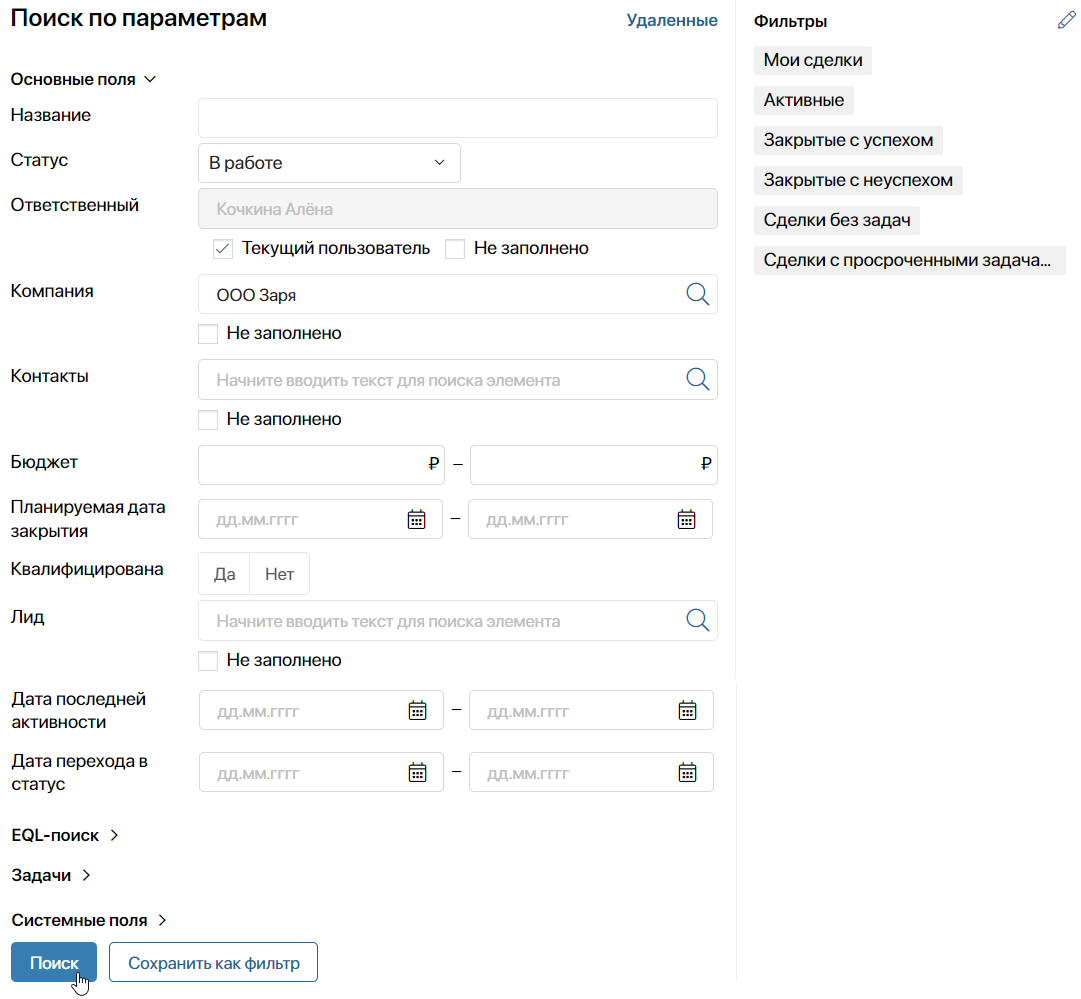The width and height of the screenshot is (1081, 999).
Task: Click Дата перехода в статус start date input
Action: (321, 772)
